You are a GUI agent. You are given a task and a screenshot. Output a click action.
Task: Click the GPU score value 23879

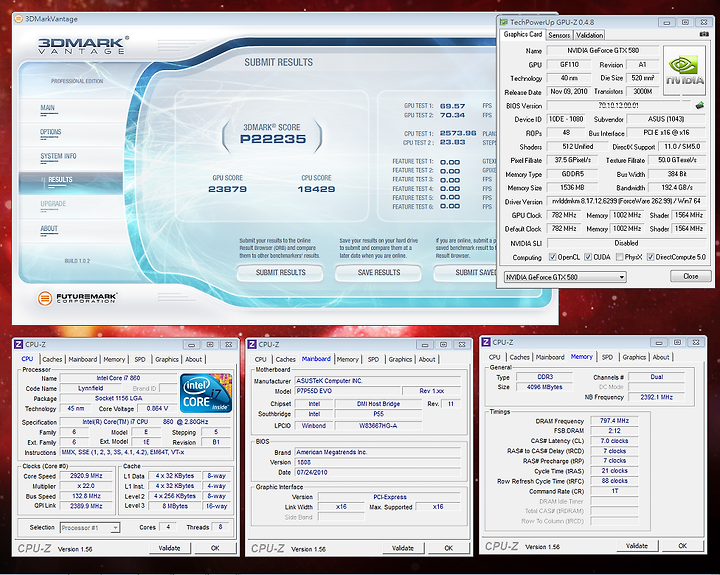(x=227, y=189)
